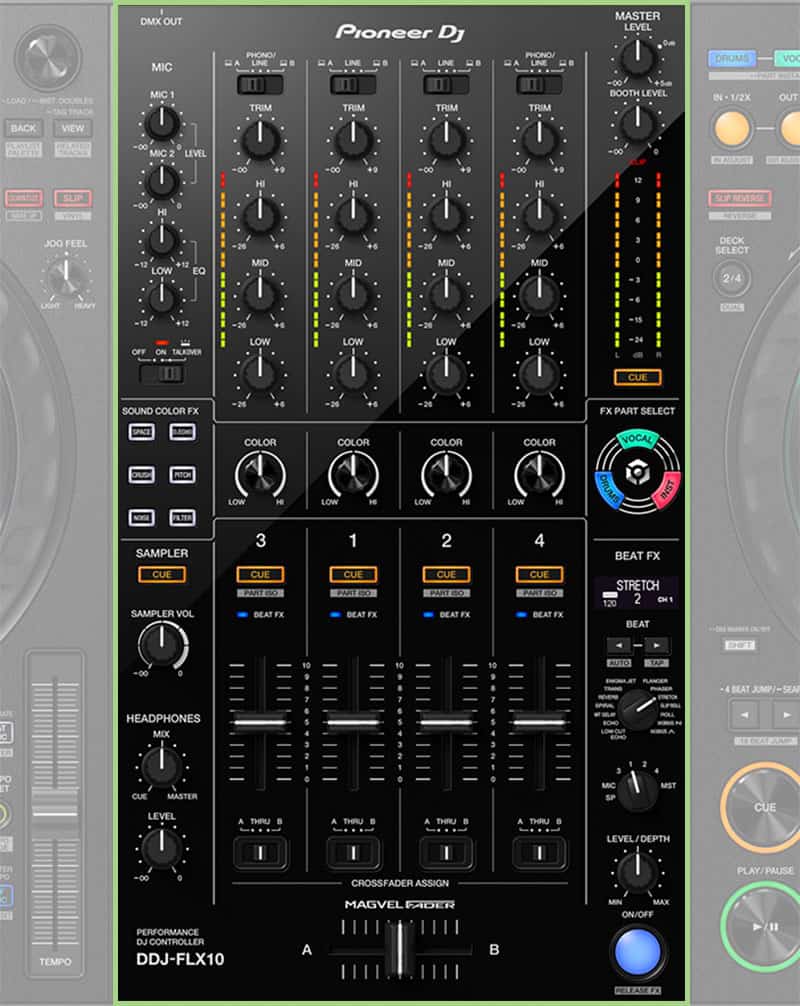Toggle channel 1 LINE input selector switch
Viewport: 800px width, 1006px height.
click(353, 84)
